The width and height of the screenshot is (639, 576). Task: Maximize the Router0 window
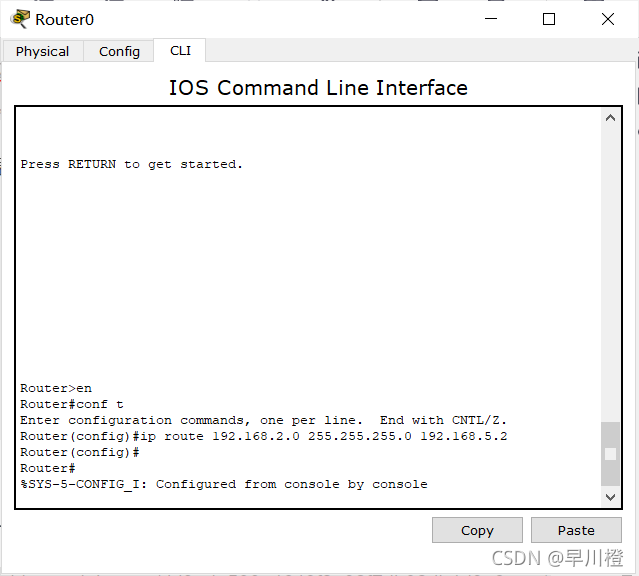(x=549, y=19)
